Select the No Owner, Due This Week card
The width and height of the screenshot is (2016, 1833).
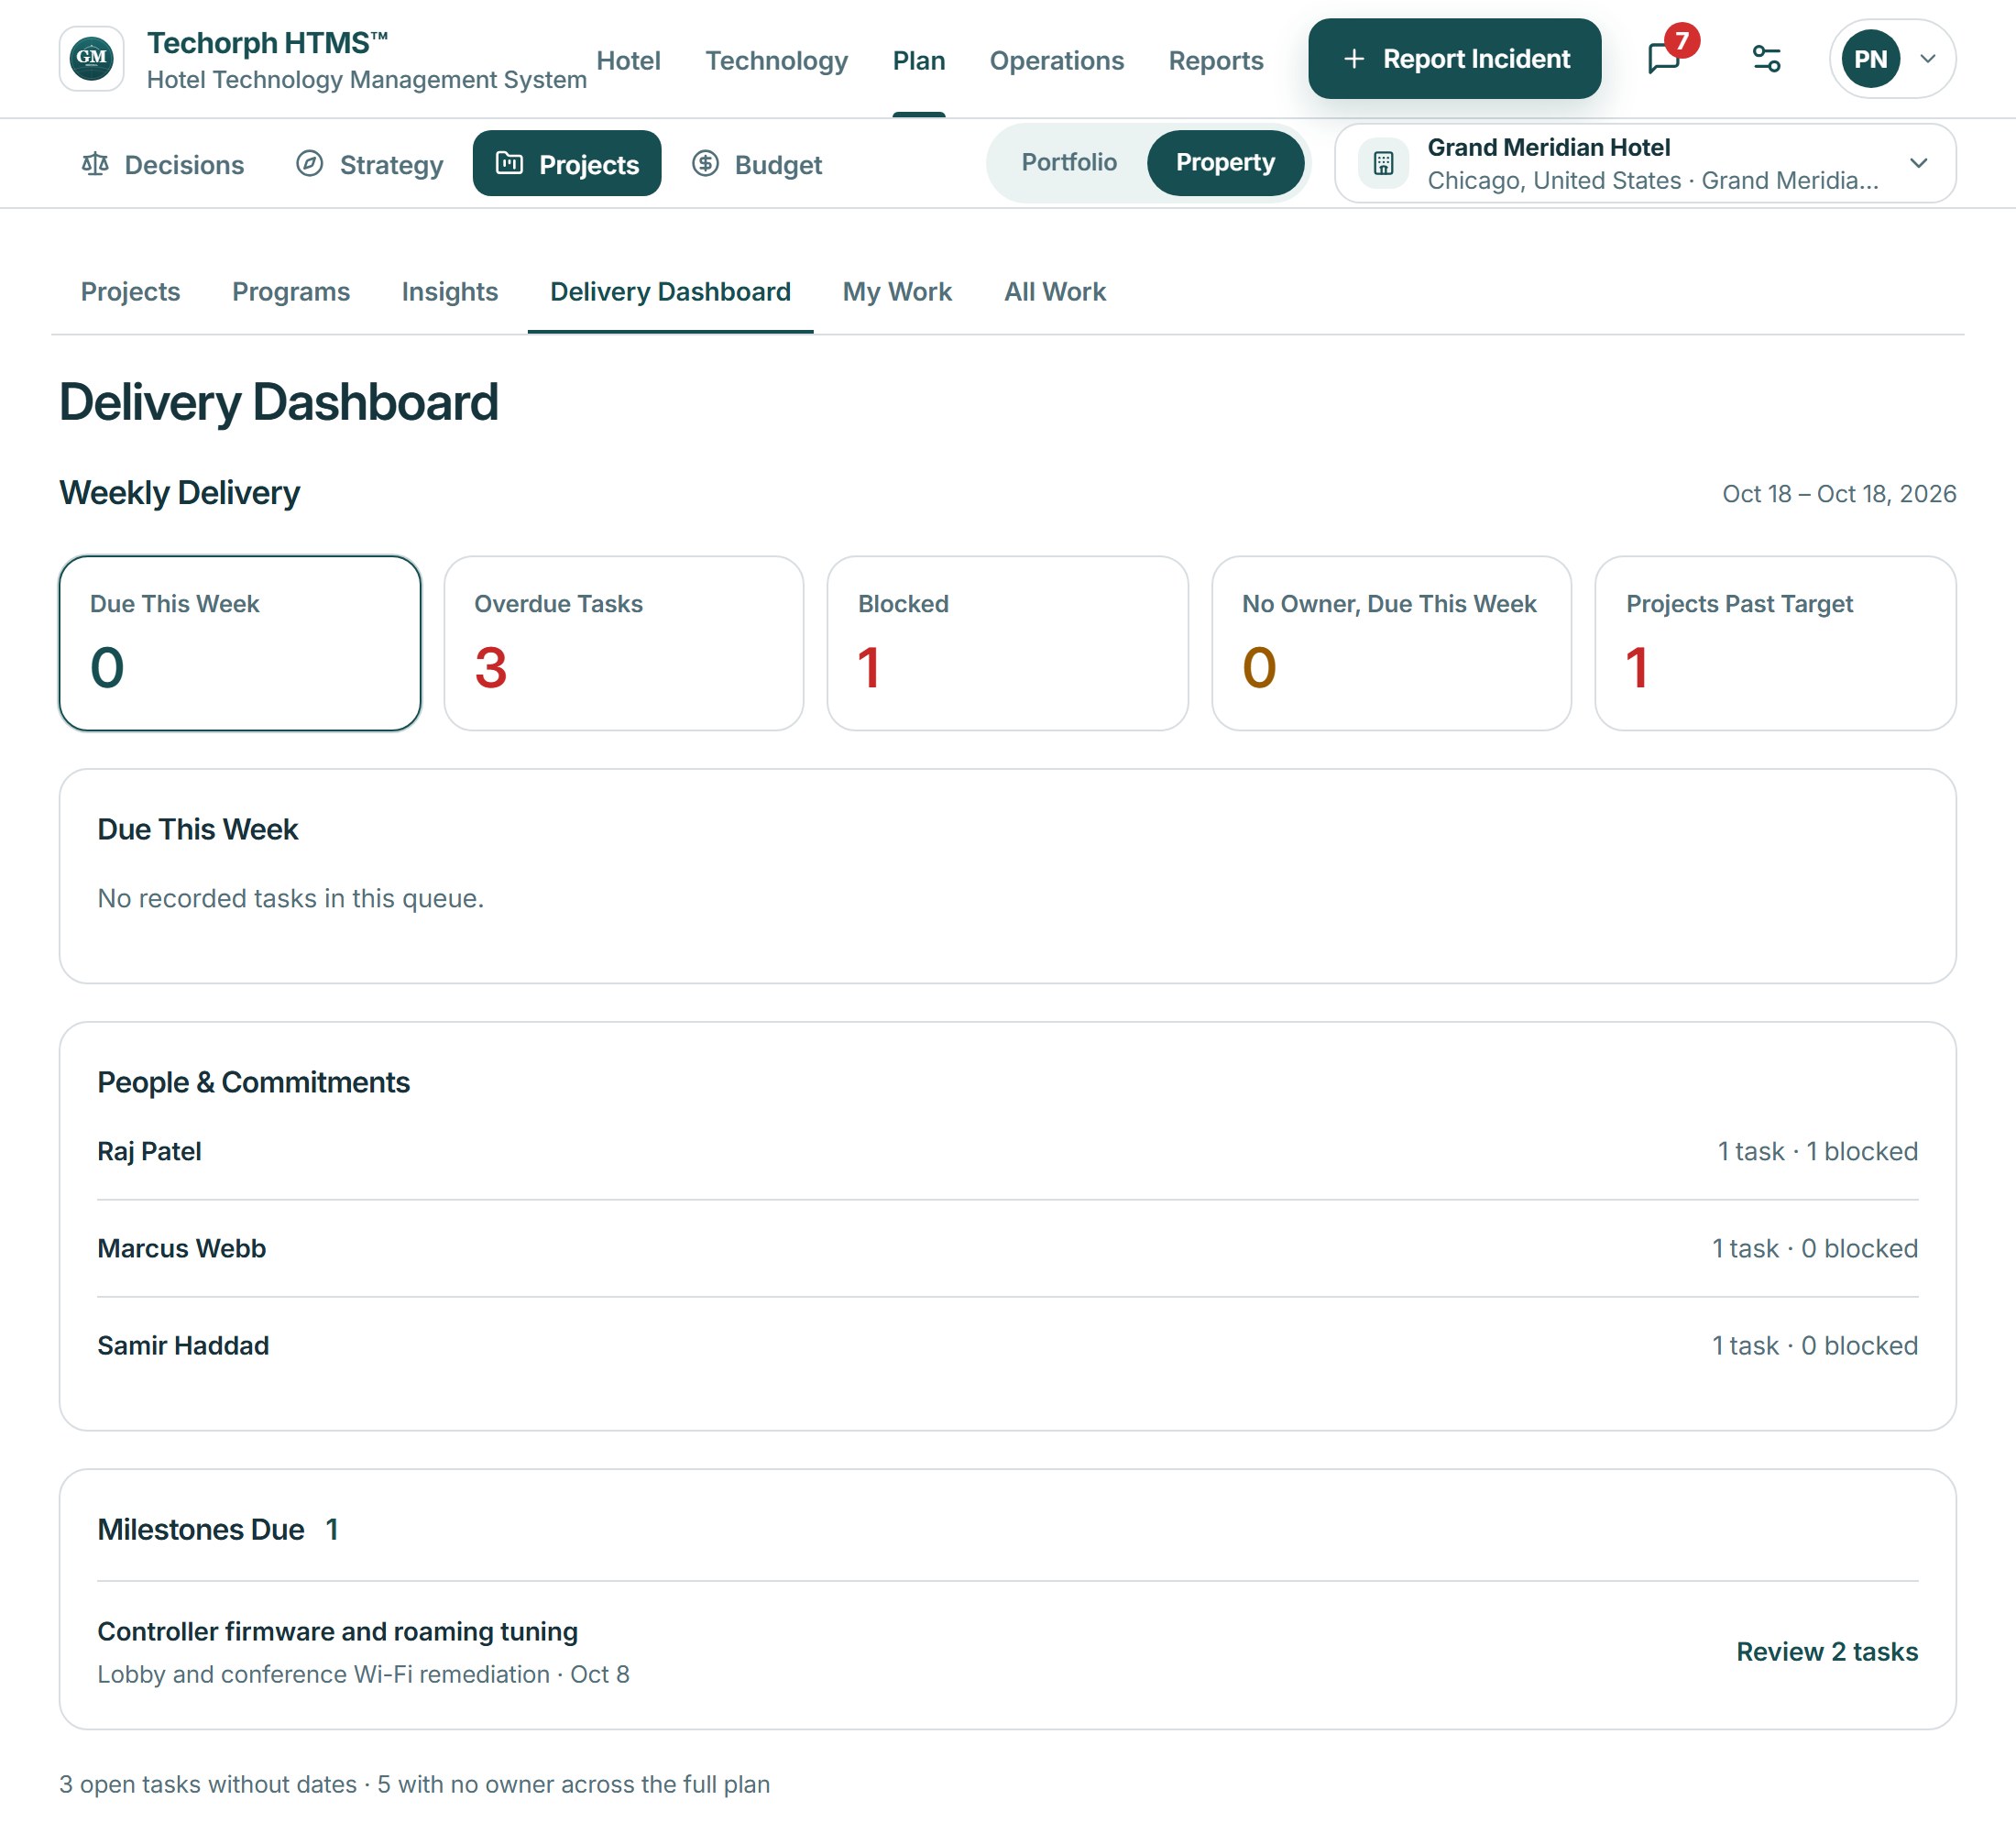coord(1391,643)
